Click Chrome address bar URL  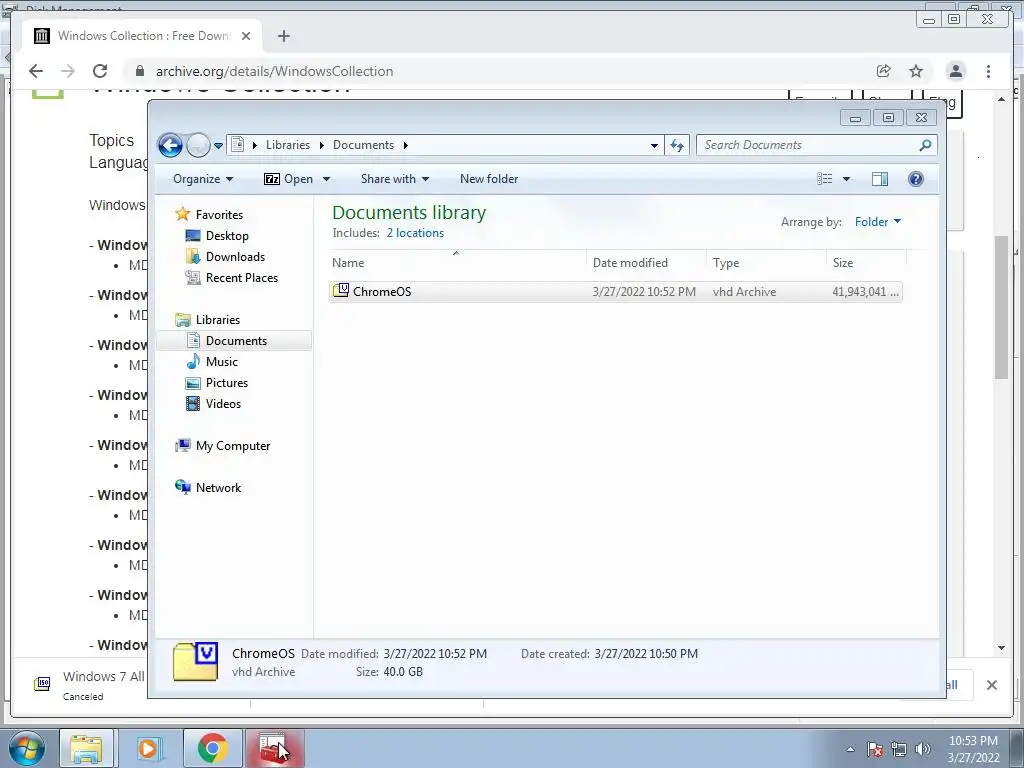tap(274, 71)
